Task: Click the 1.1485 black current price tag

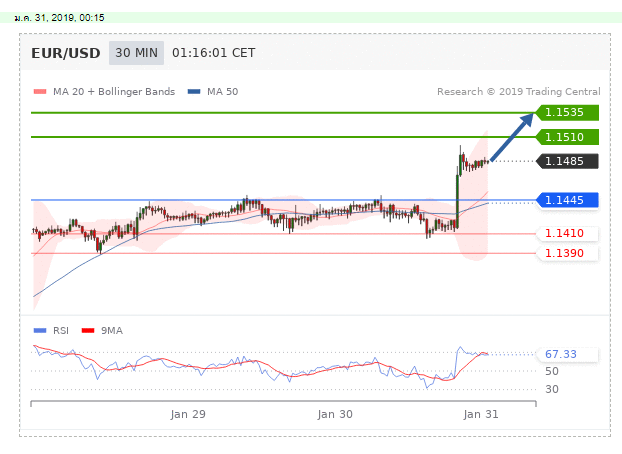Action: [x=567, y=162]
